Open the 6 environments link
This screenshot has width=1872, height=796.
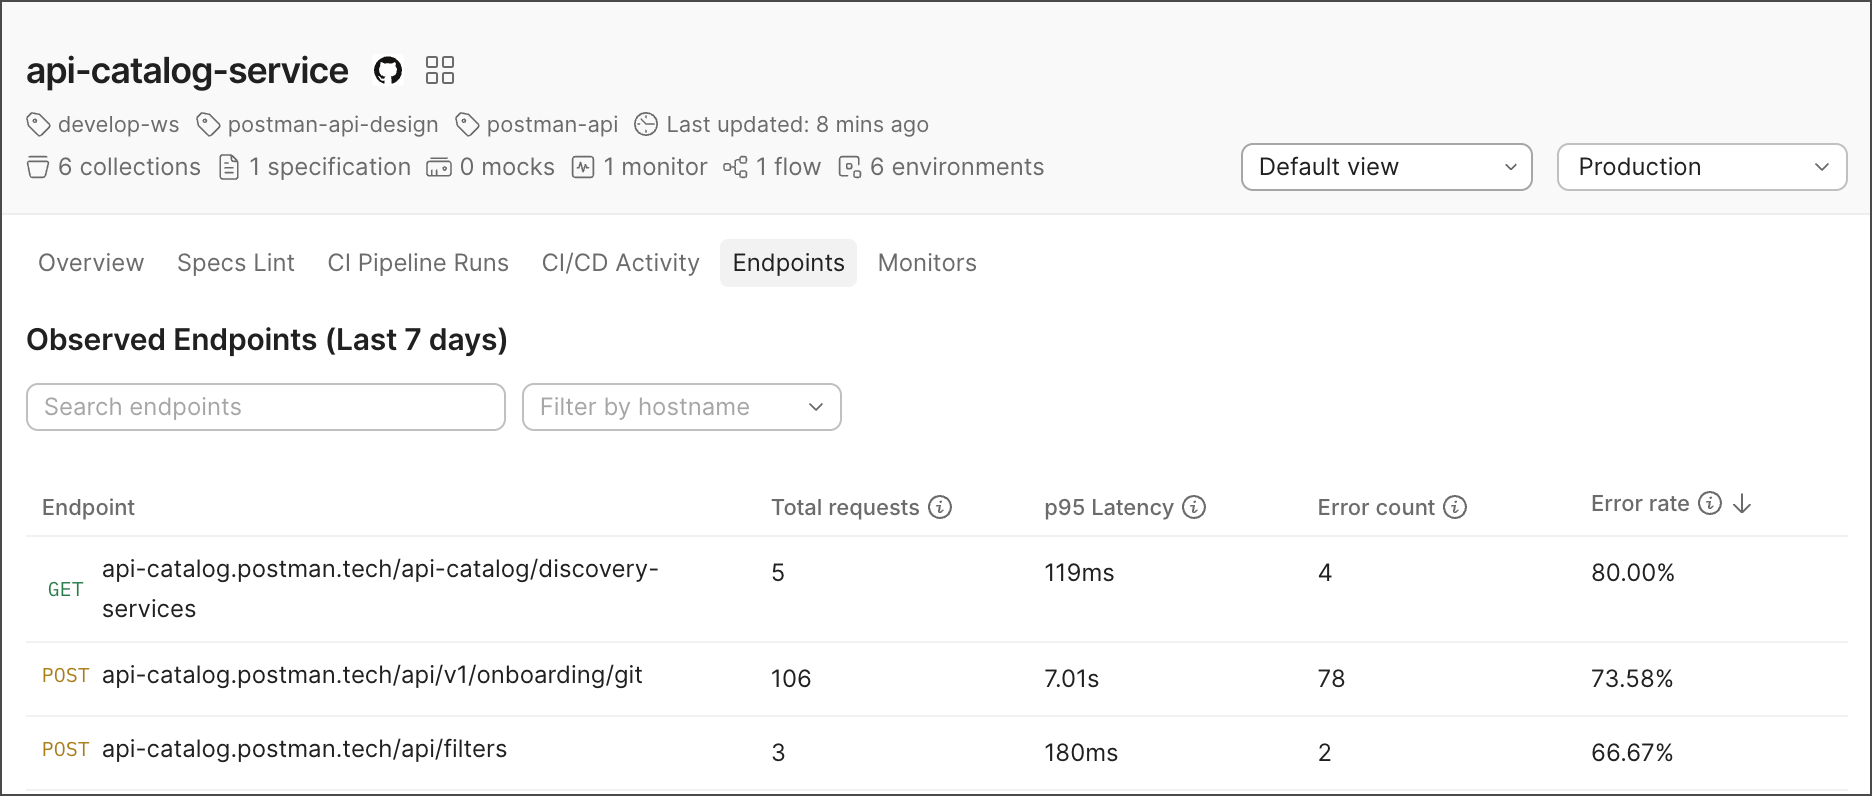(957, 167)
